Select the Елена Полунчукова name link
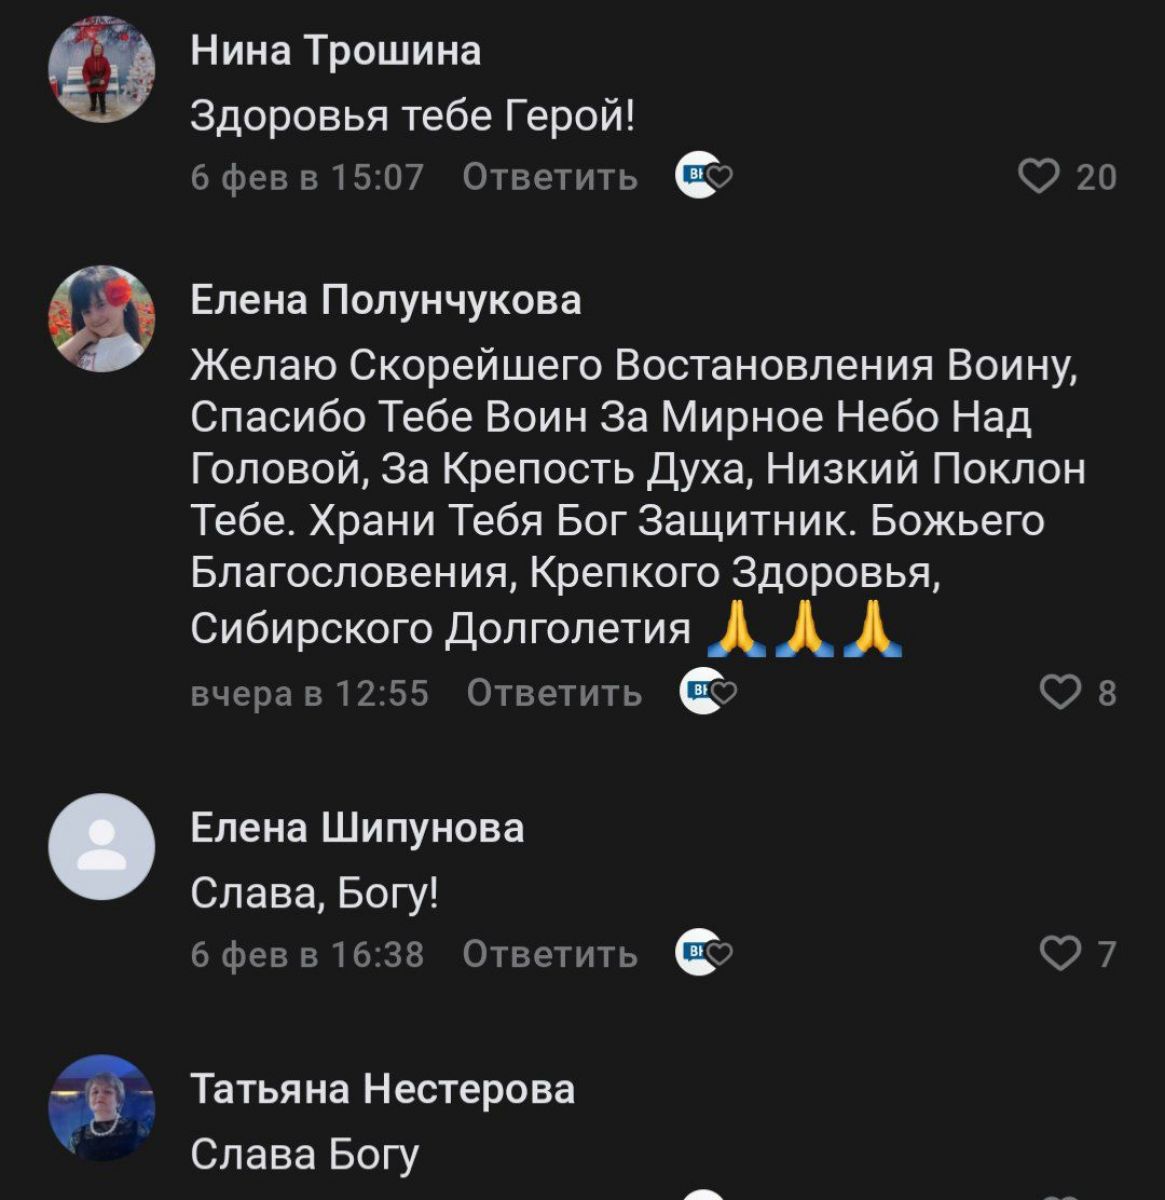Screen dimensions: 1165x1200 point(385,299)
